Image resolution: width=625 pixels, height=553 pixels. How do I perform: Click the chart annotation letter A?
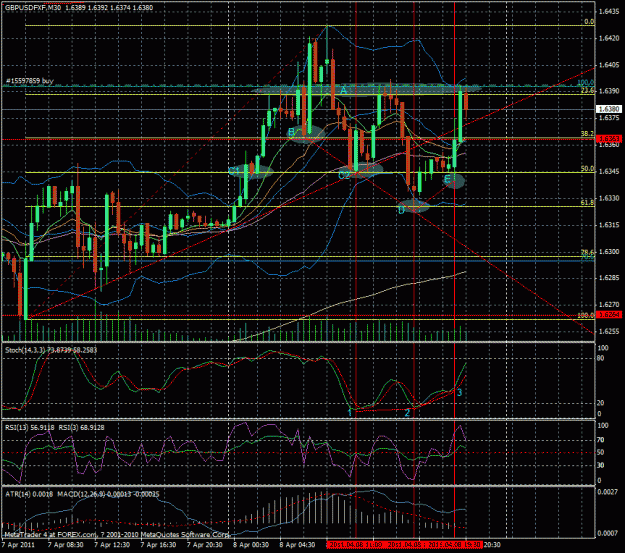pyautogui.click(x=344, y=91)
